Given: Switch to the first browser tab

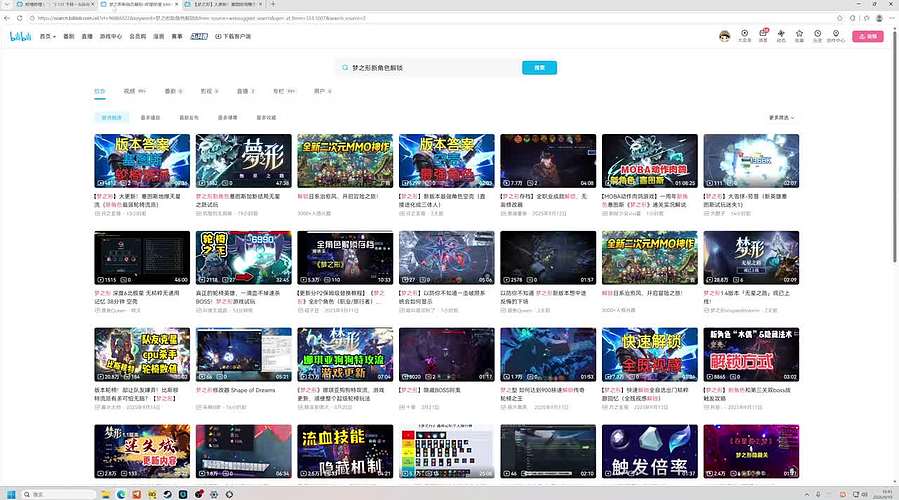Looking at the screenshot, I should [x=54, y=4].
